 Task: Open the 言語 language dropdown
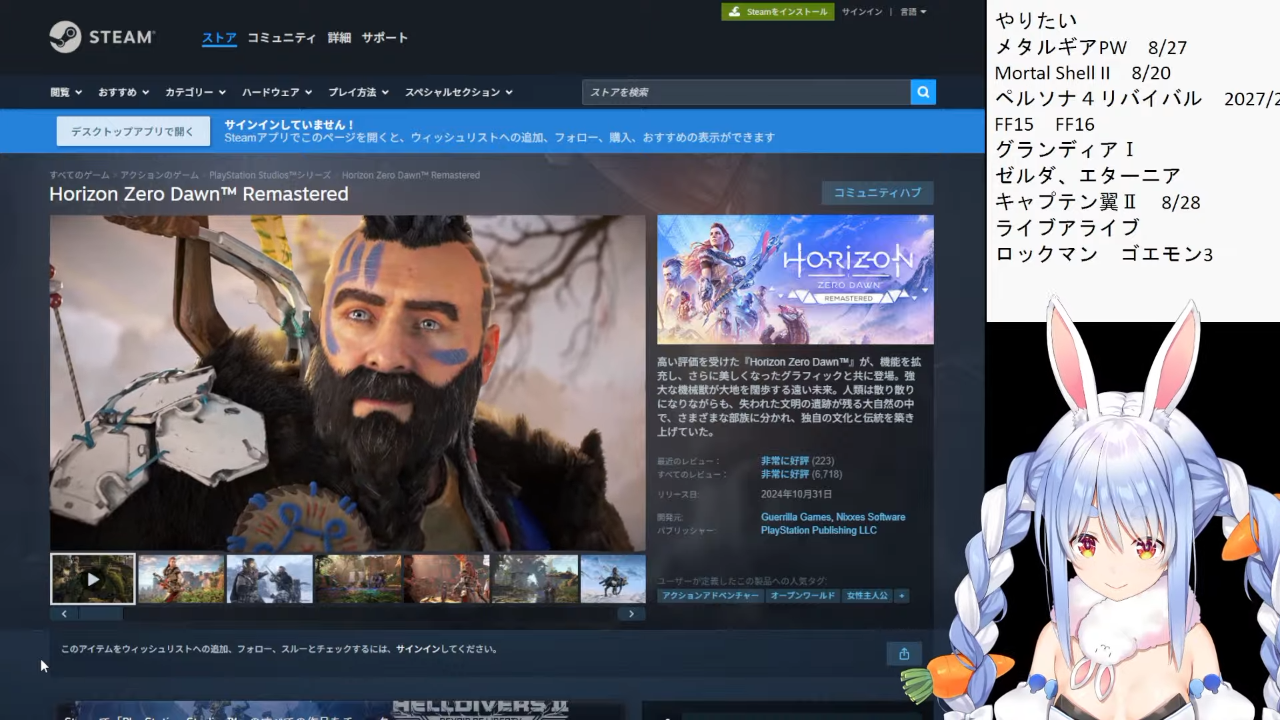[913, 12]
